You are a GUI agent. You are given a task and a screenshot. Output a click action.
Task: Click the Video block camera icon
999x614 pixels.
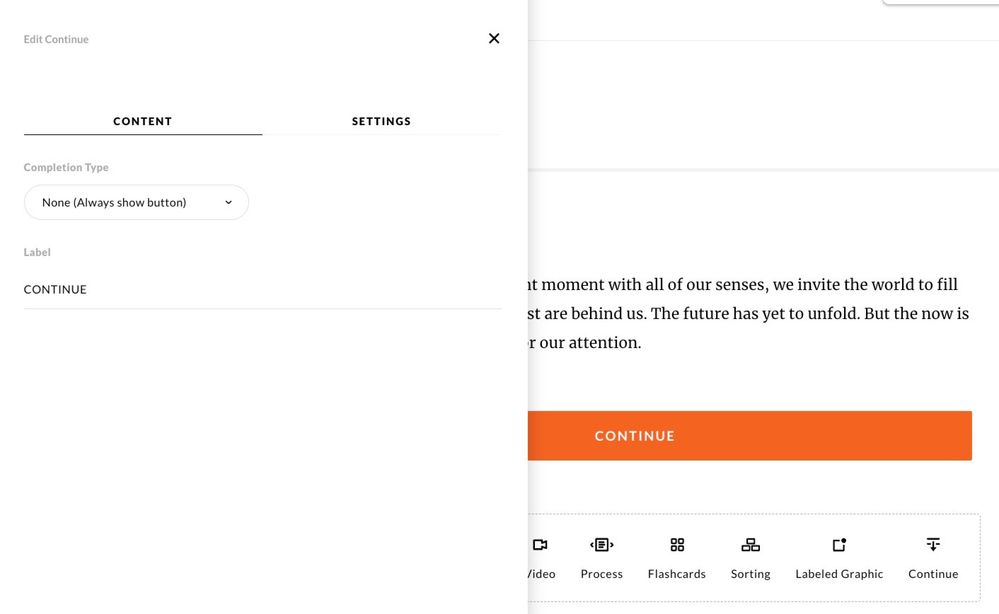coord(540,545)
